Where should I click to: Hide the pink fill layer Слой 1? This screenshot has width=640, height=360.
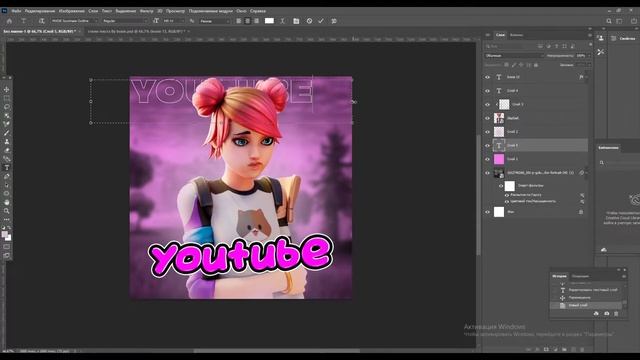(487, 159)
